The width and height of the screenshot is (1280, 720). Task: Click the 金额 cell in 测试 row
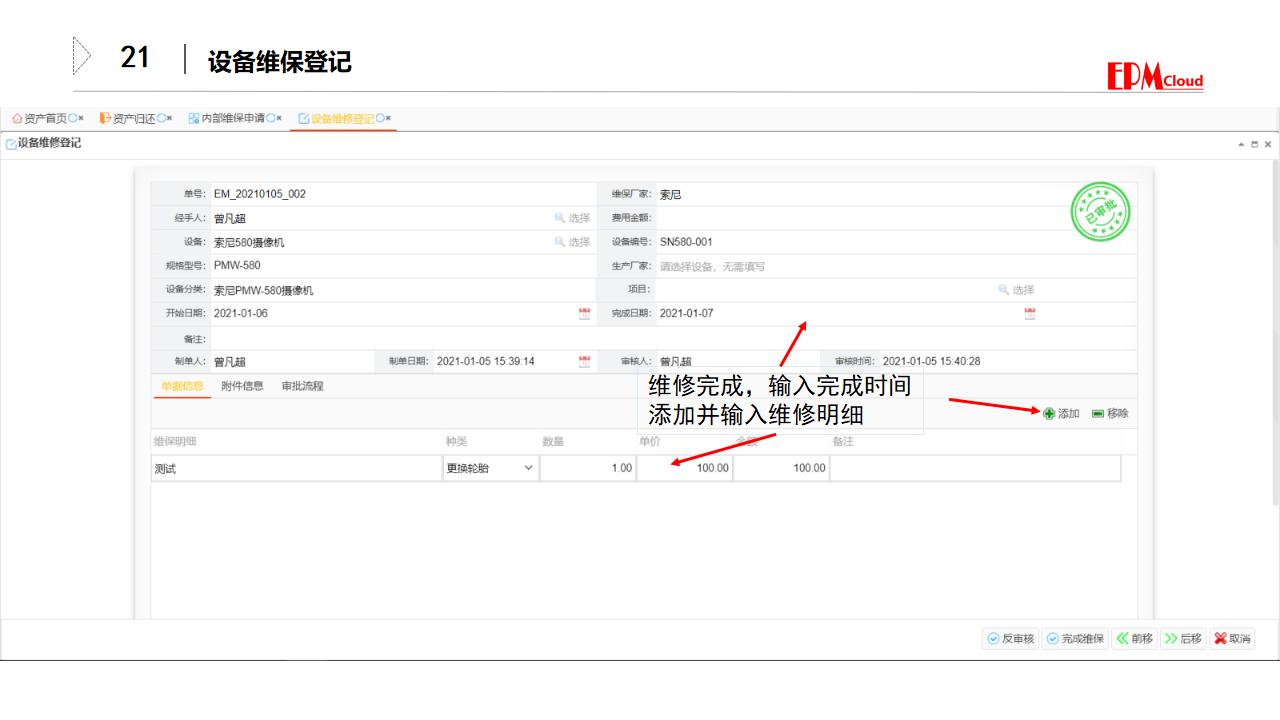[781, 468]
